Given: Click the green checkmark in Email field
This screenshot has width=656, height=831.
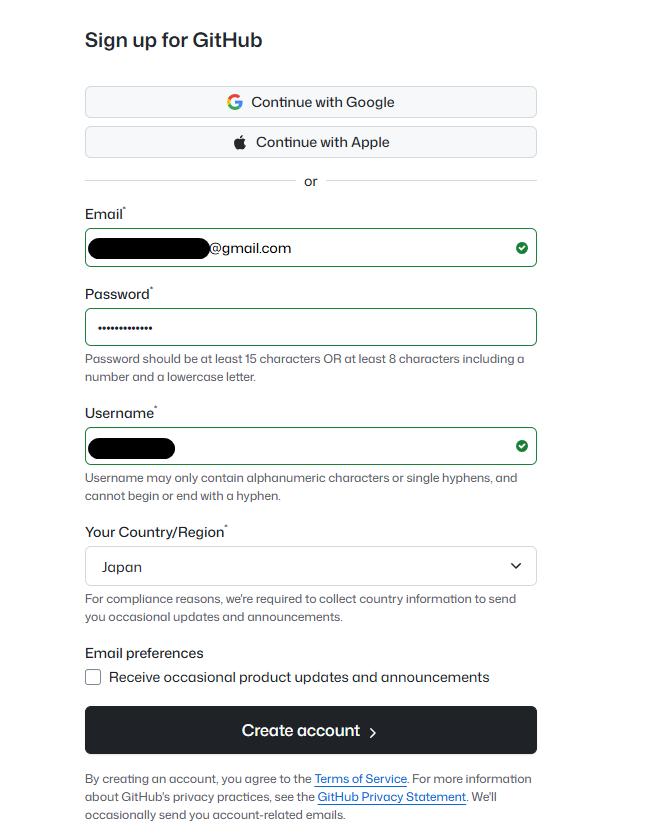Looking at the screenshot, I should [x=521, y=247].
